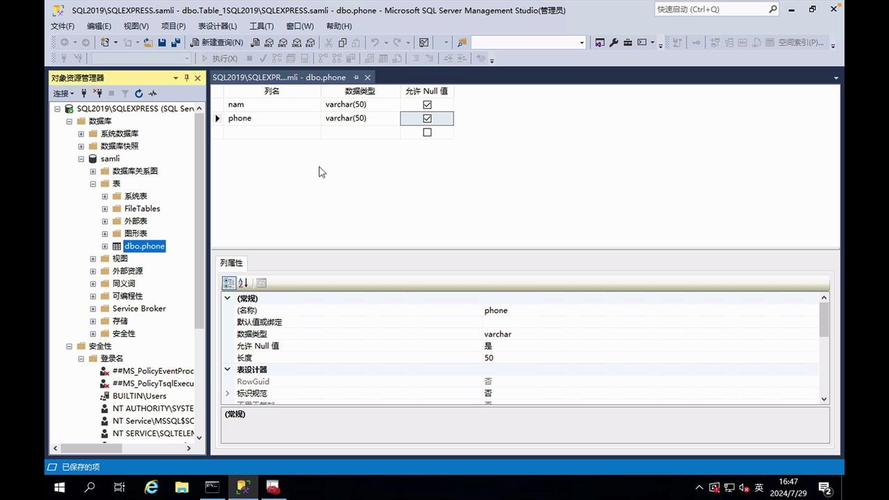Click the nam column name cell
Screen dimensions: 889x500
pos(272,104)
